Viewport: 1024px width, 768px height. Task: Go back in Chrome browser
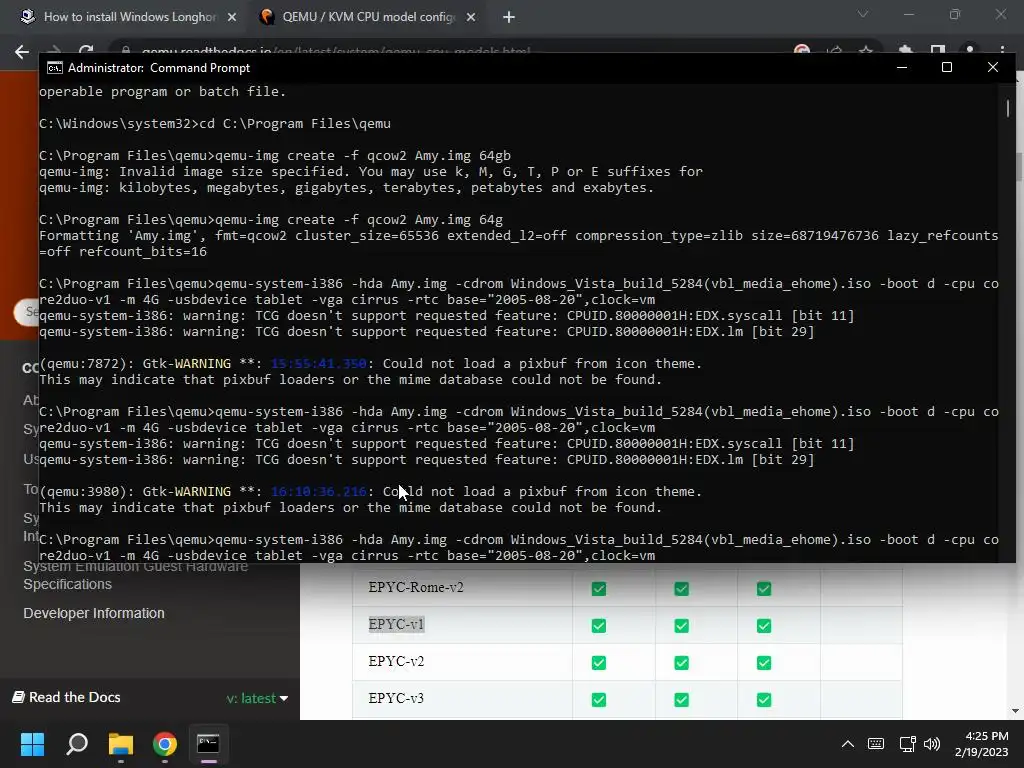tap(22, 52)
